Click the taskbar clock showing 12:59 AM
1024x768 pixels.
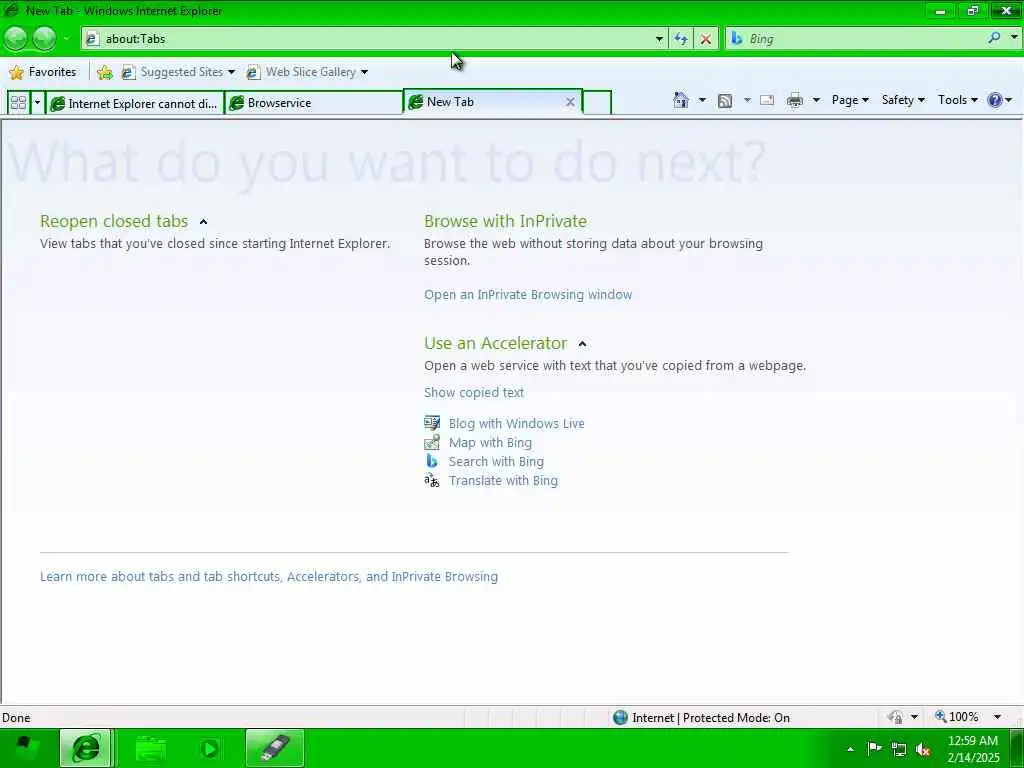tap(973, 749)
